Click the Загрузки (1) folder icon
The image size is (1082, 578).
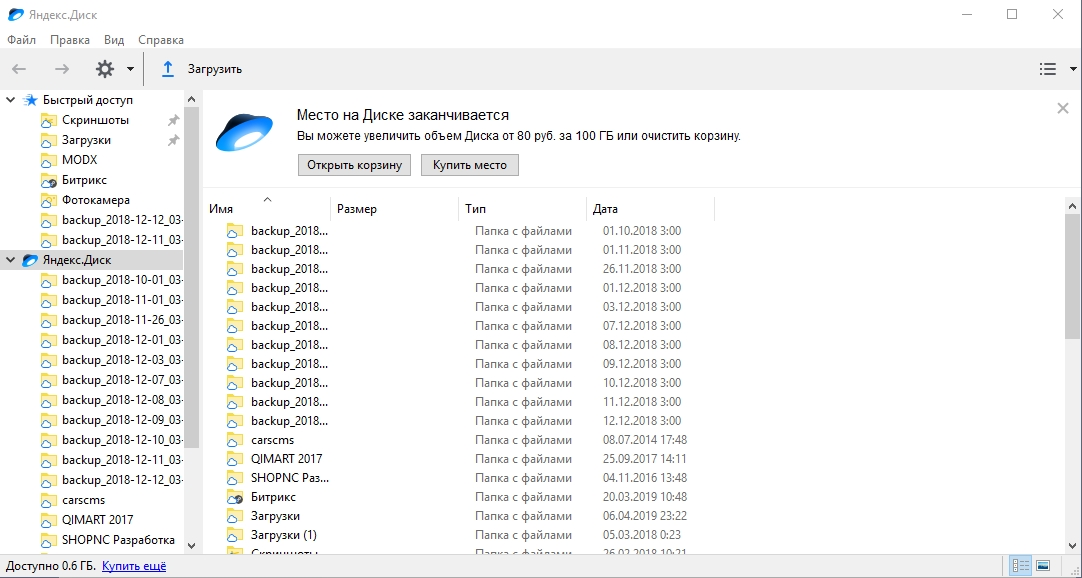coord(235,535)
